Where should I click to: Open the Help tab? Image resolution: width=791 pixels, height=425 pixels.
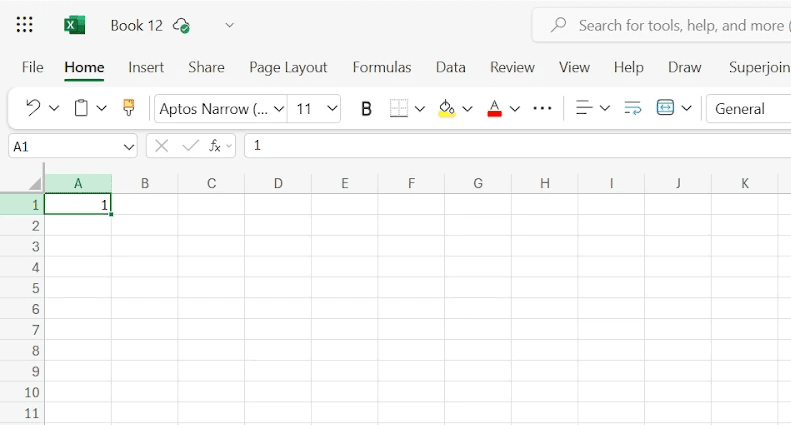coord(629,67)
